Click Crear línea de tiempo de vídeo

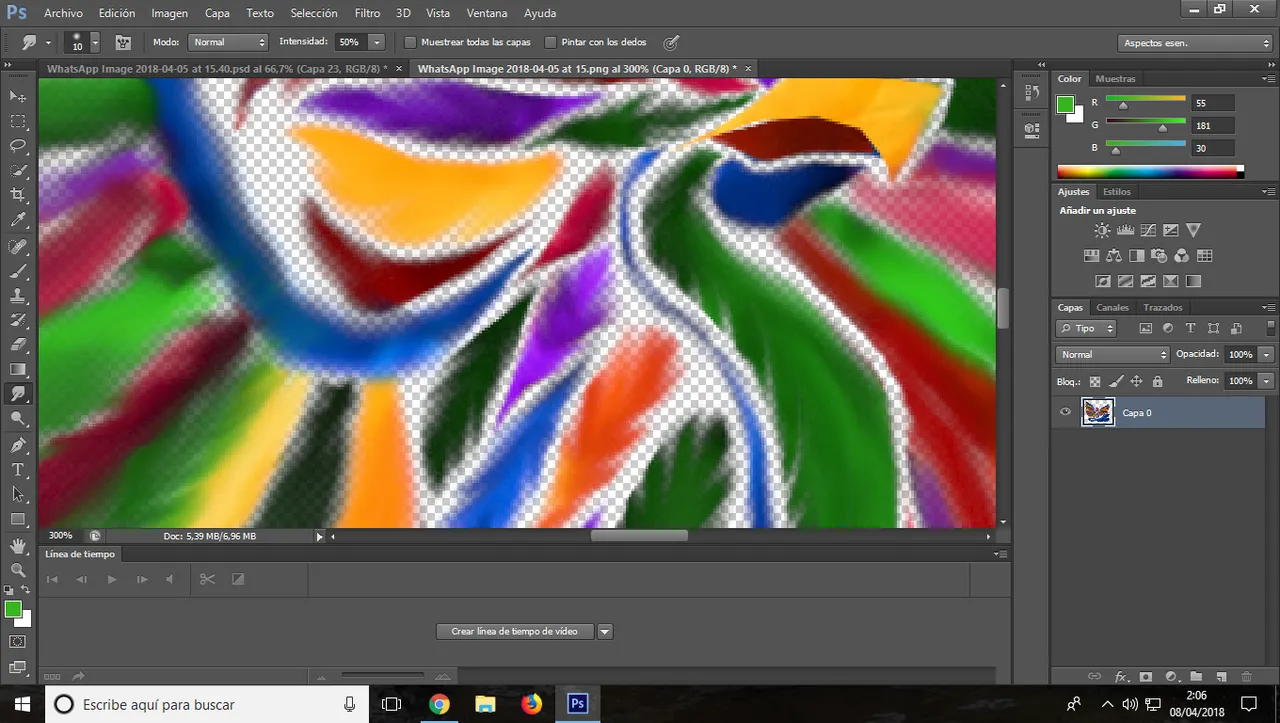tap(514, 632)
